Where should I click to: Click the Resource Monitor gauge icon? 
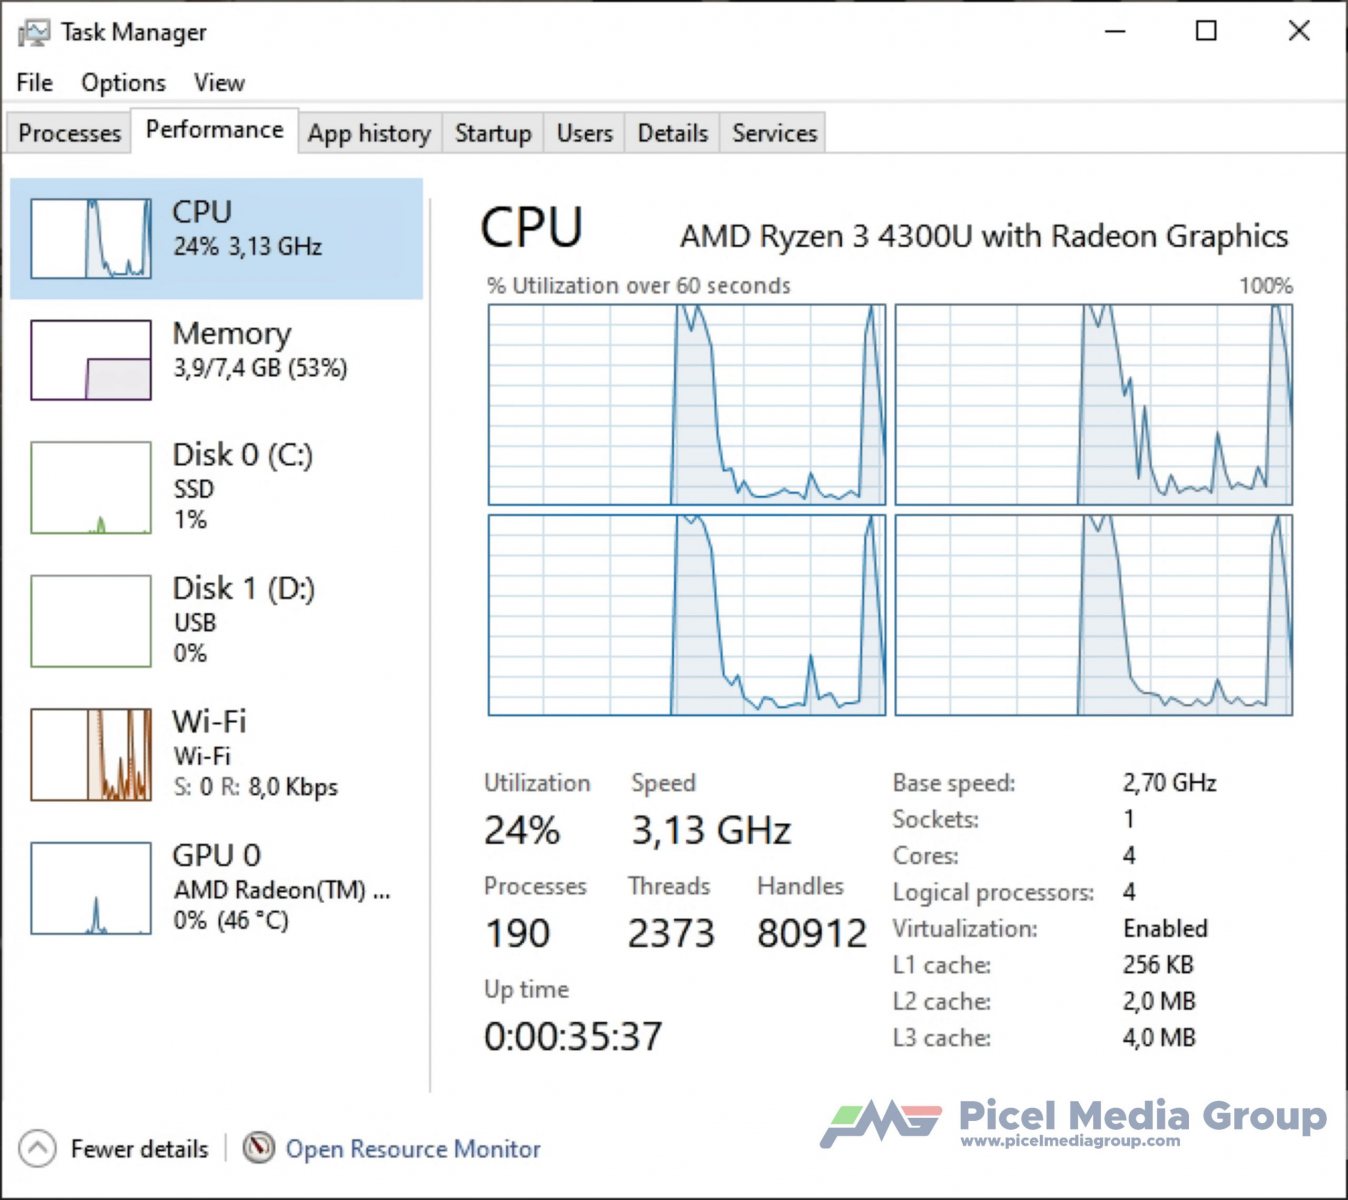258,1147
